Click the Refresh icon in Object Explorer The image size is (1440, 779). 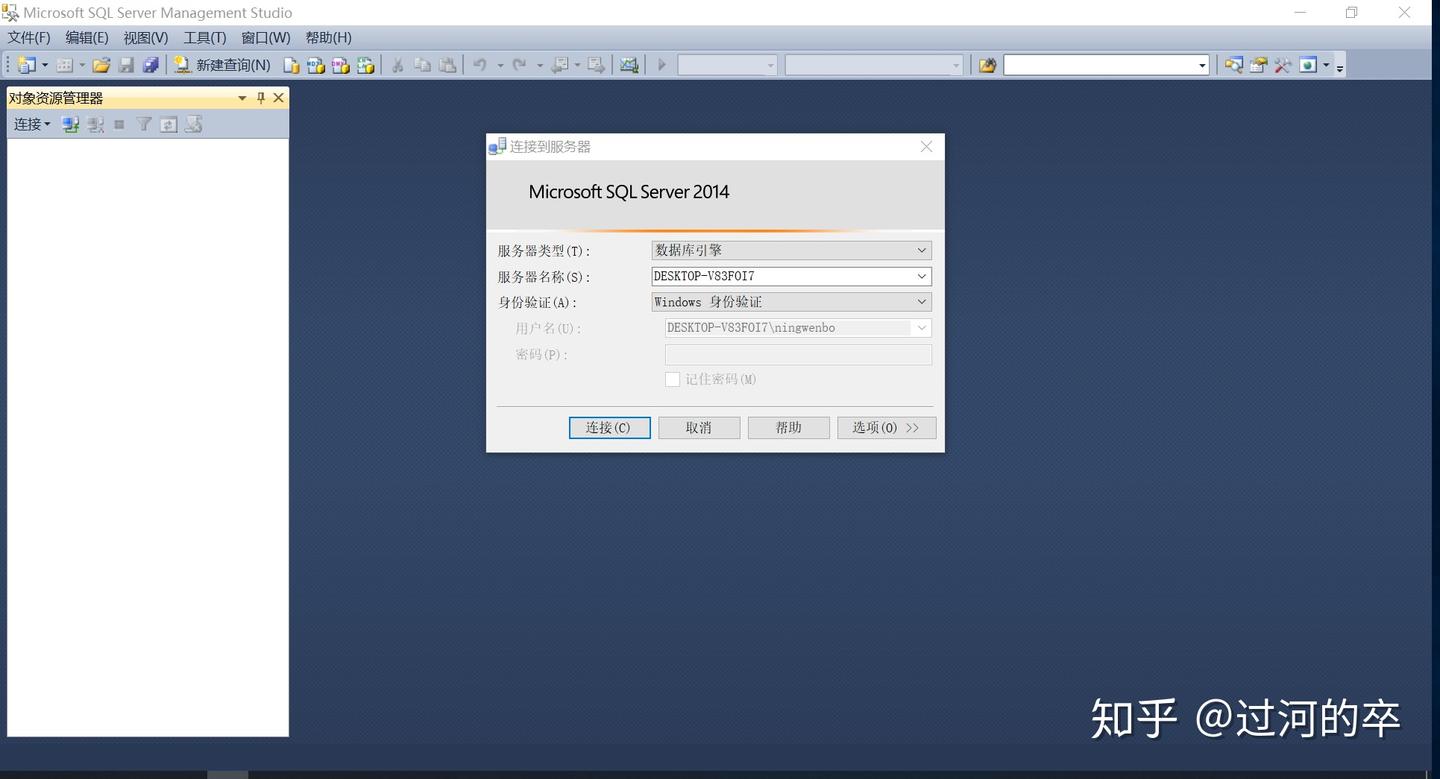click(x=169, y=124)
